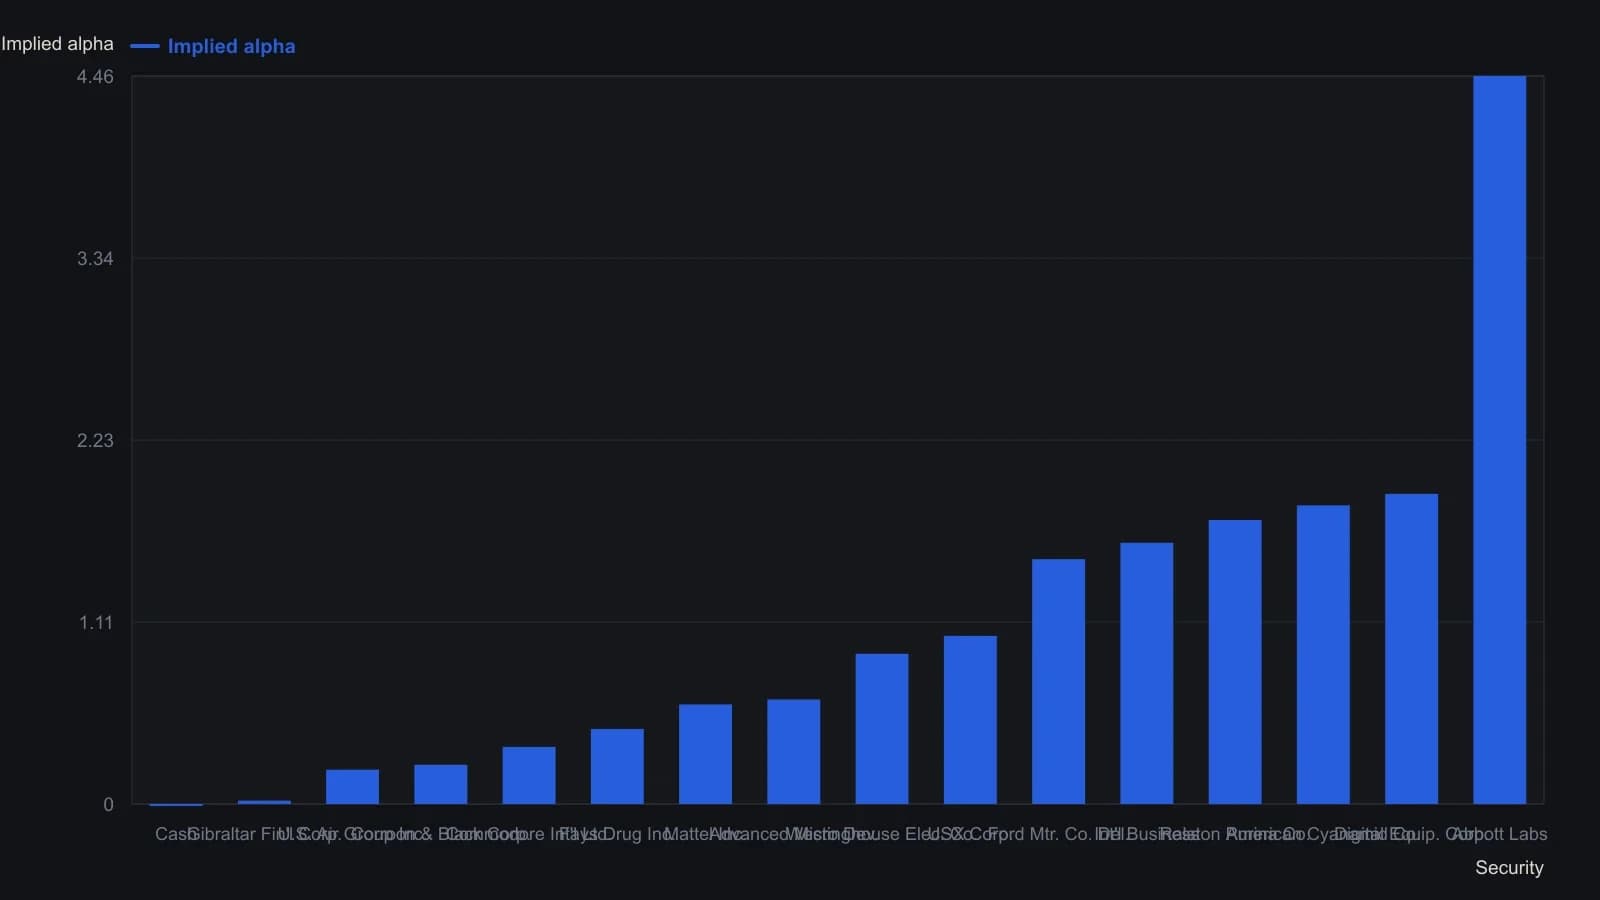Click the 2.23 y-axis label

[x=95, y=441]
